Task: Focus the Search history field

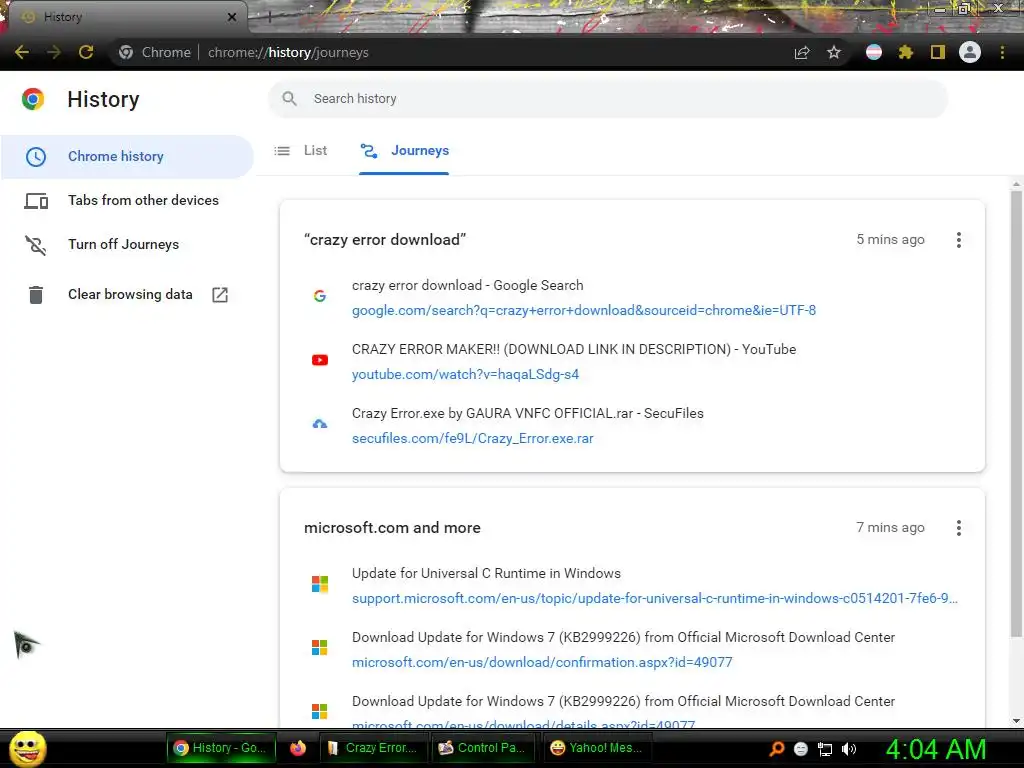Action: 608,99
